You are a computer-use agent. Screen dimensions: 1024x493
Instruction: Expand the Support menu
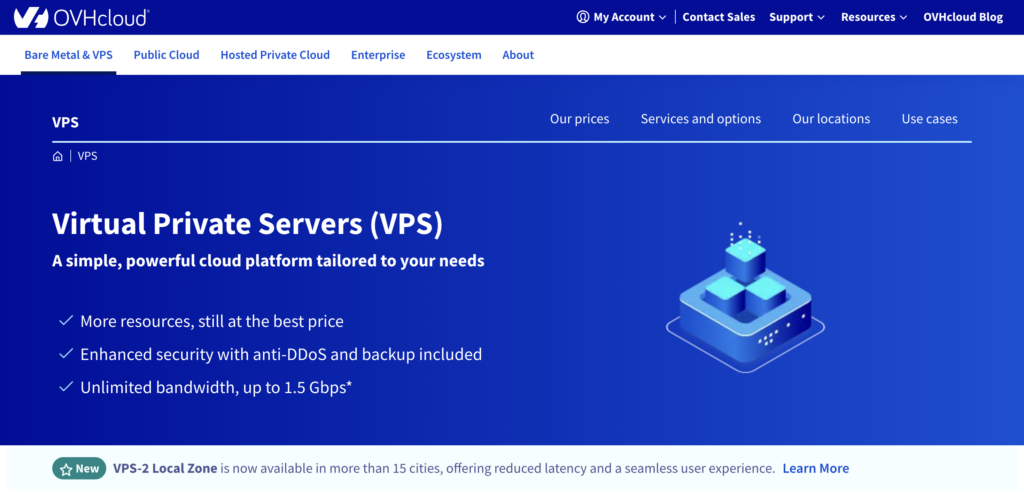pos(797,18)
